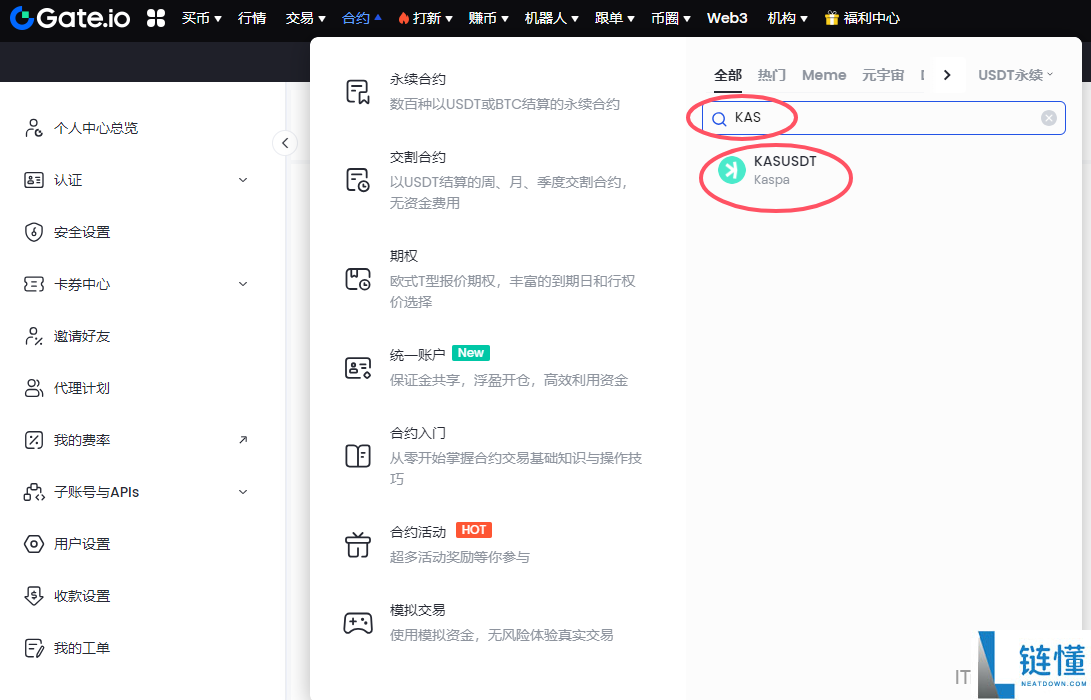Open the 机器人 dropdown menu
This screenshot has height=700, width=1091.
click(x=551, y=18)
